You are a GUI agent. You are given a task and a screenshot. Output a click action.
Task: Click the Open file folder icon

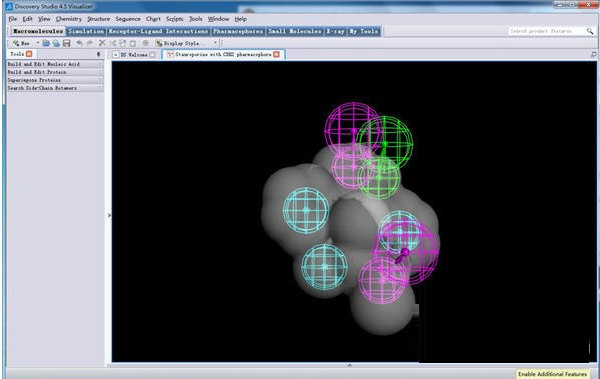tap(46, 43)
